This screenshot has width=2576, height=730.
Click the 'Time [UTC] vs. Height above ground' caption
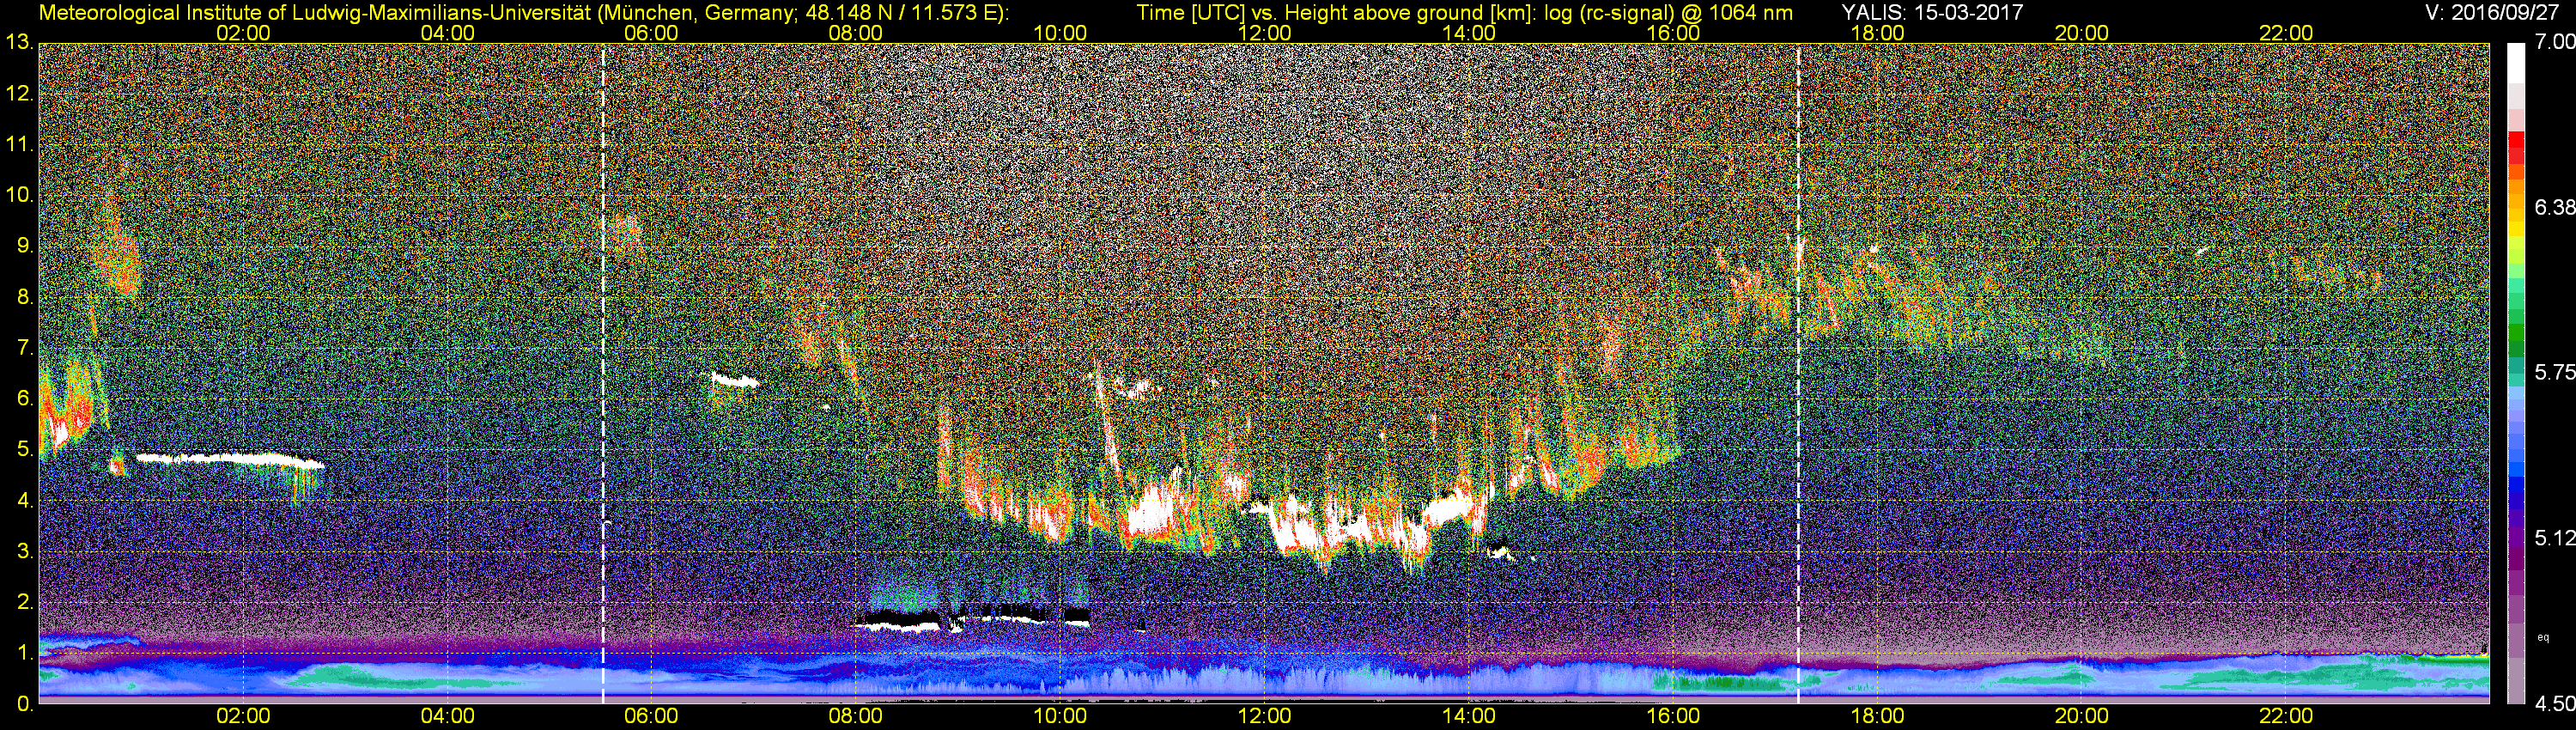(1465, 12)
